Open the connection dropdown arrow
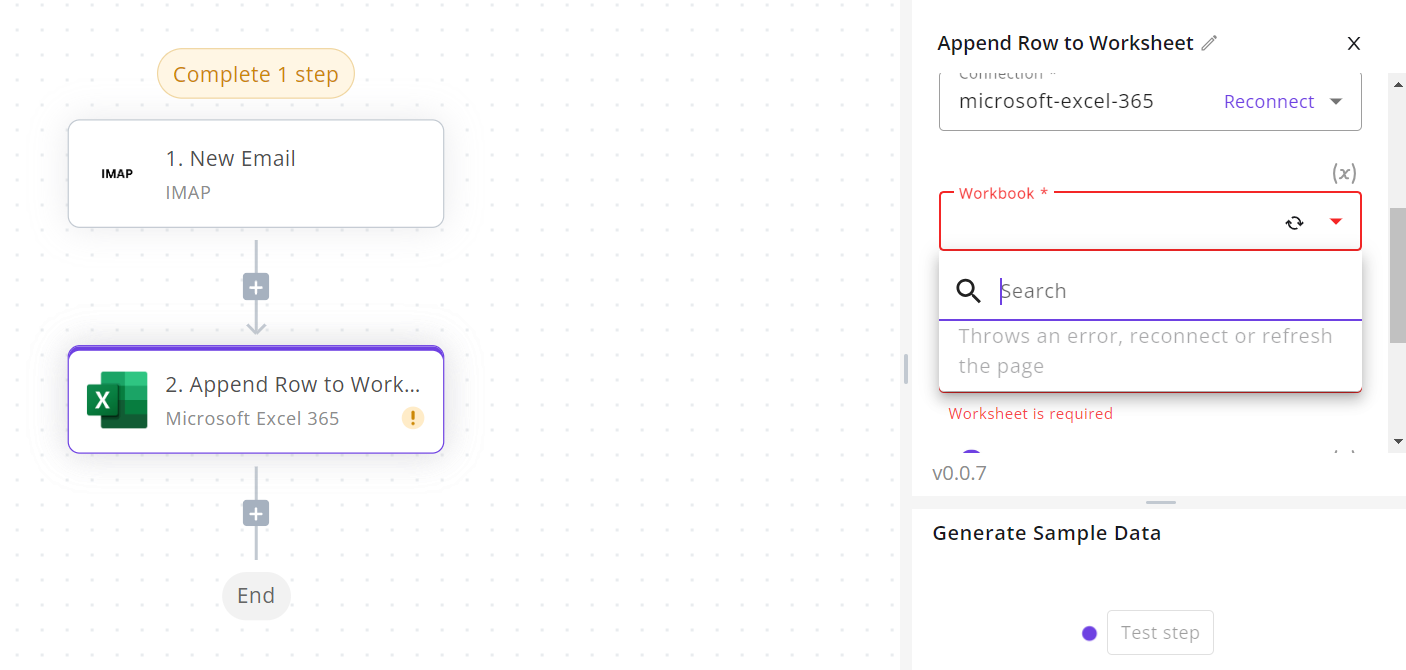 click(1336, 101)
